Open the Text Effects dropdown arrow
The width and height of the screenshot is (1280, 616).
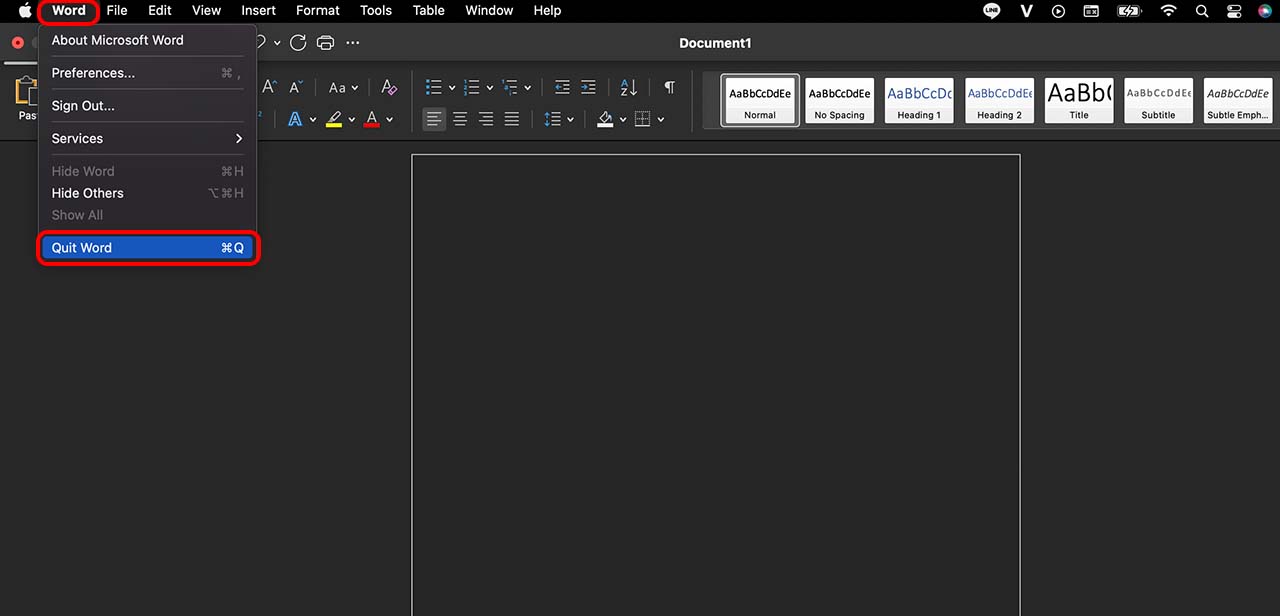(313, 119)
